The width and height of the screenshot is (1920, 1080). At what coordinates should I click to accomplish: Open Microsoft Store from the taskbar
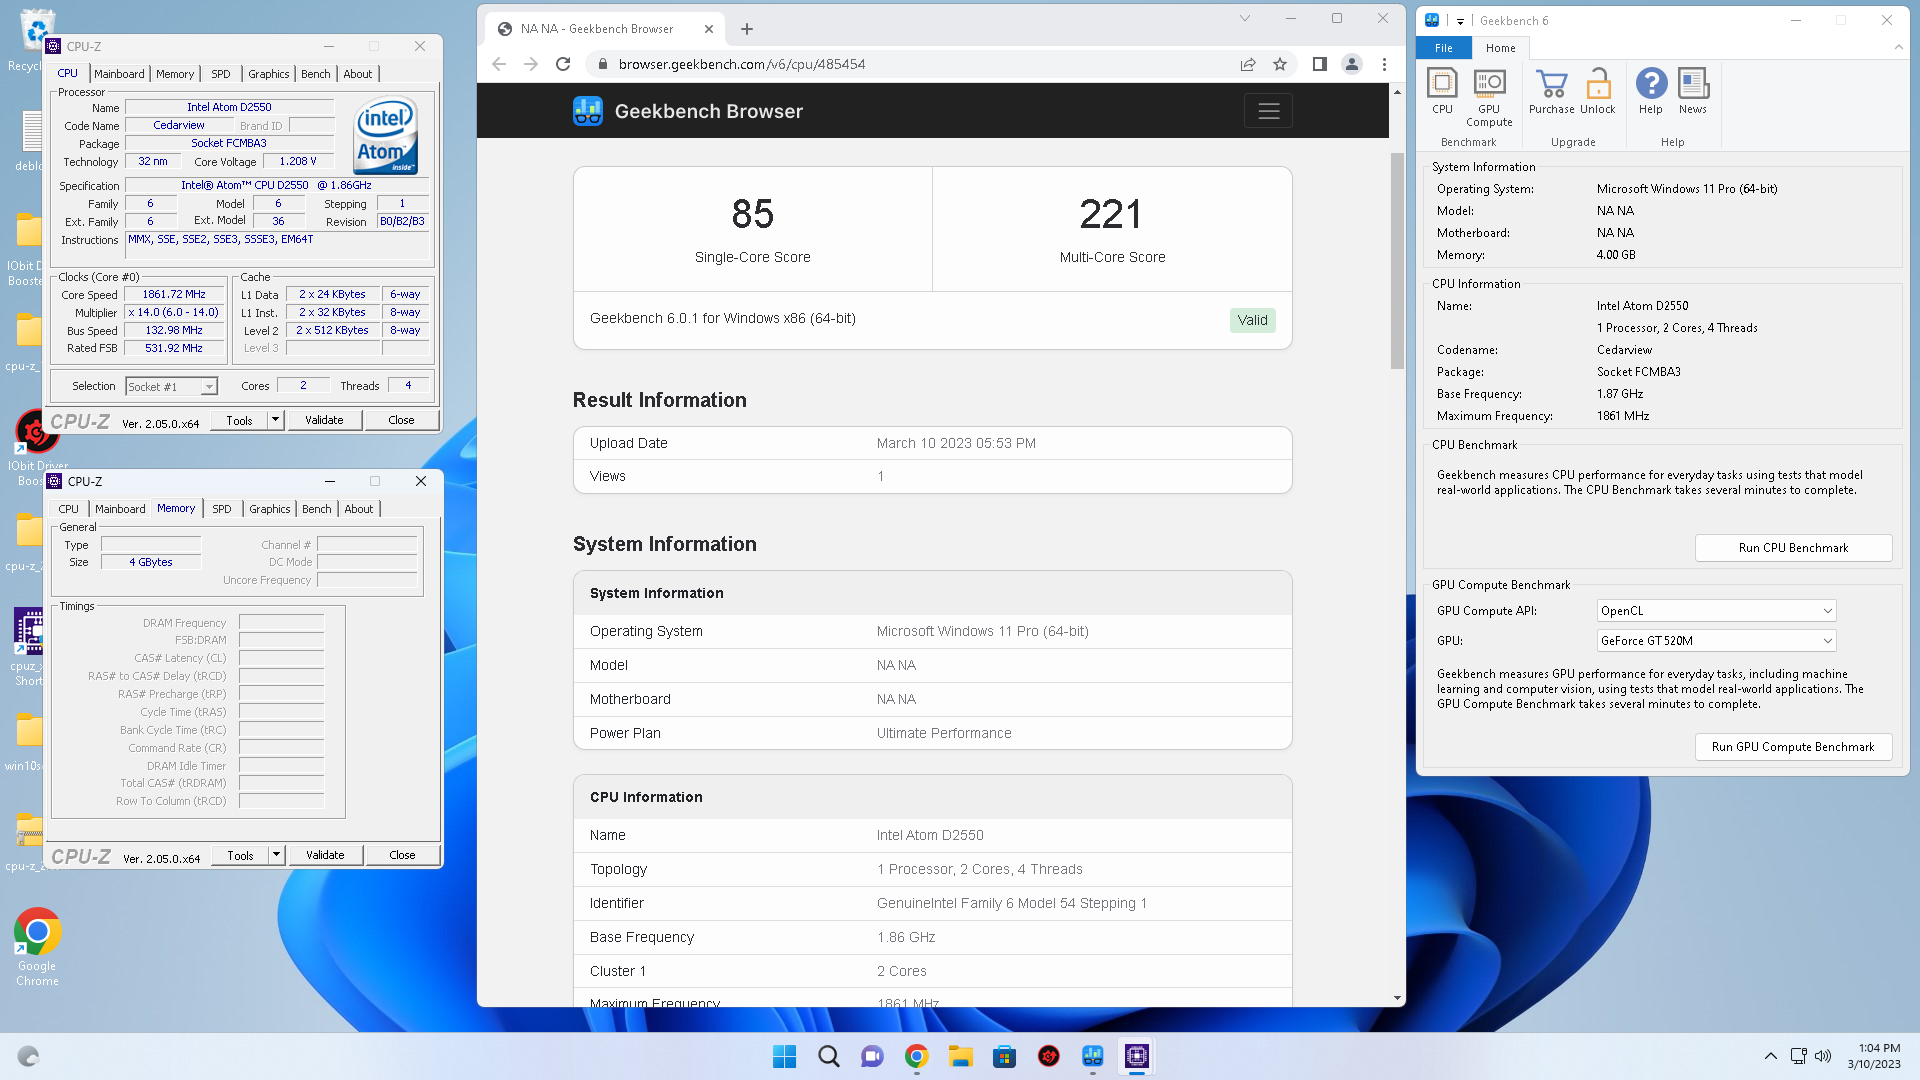[x=1005, y=1056]
